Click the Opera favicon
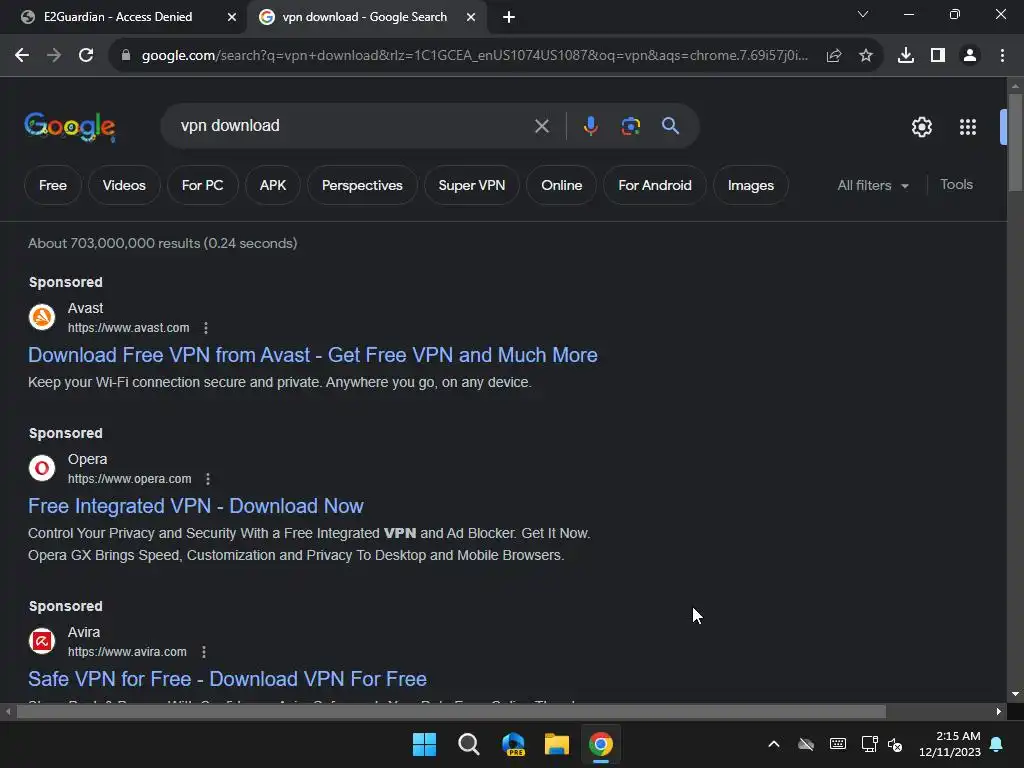This screenshot has height=768, width=1024. [42, 468]
